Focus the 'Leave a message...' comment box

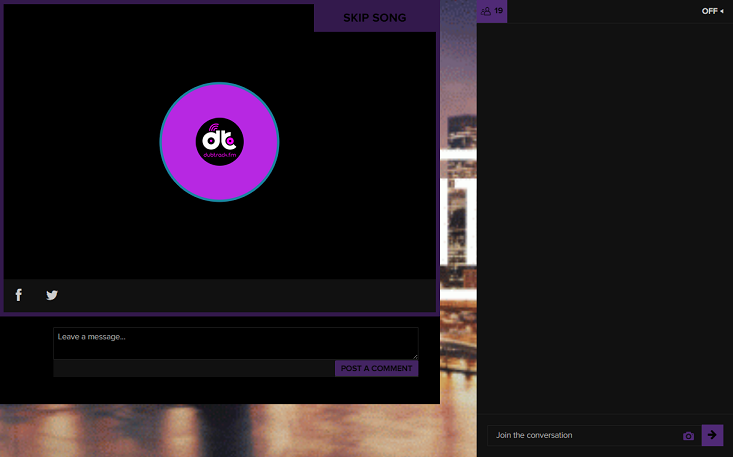coord(236,343)
